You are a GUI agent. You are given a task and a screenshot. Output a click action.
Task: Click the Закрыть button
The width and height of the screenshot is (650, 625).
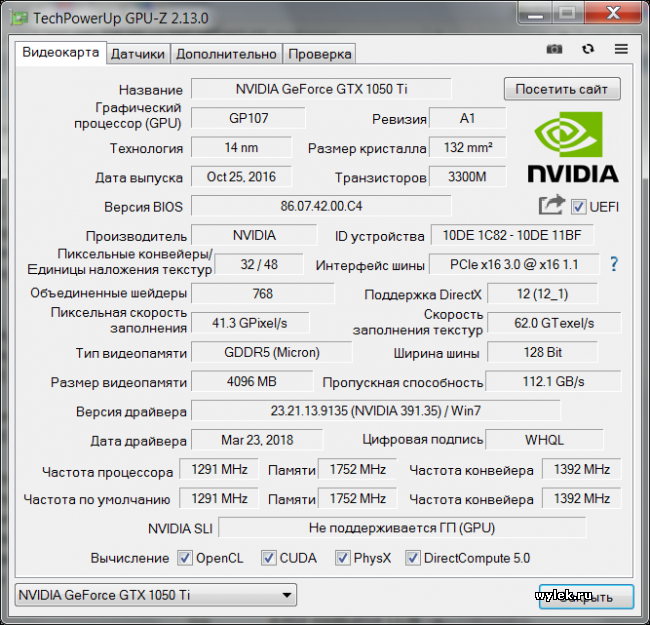(586, 596)
